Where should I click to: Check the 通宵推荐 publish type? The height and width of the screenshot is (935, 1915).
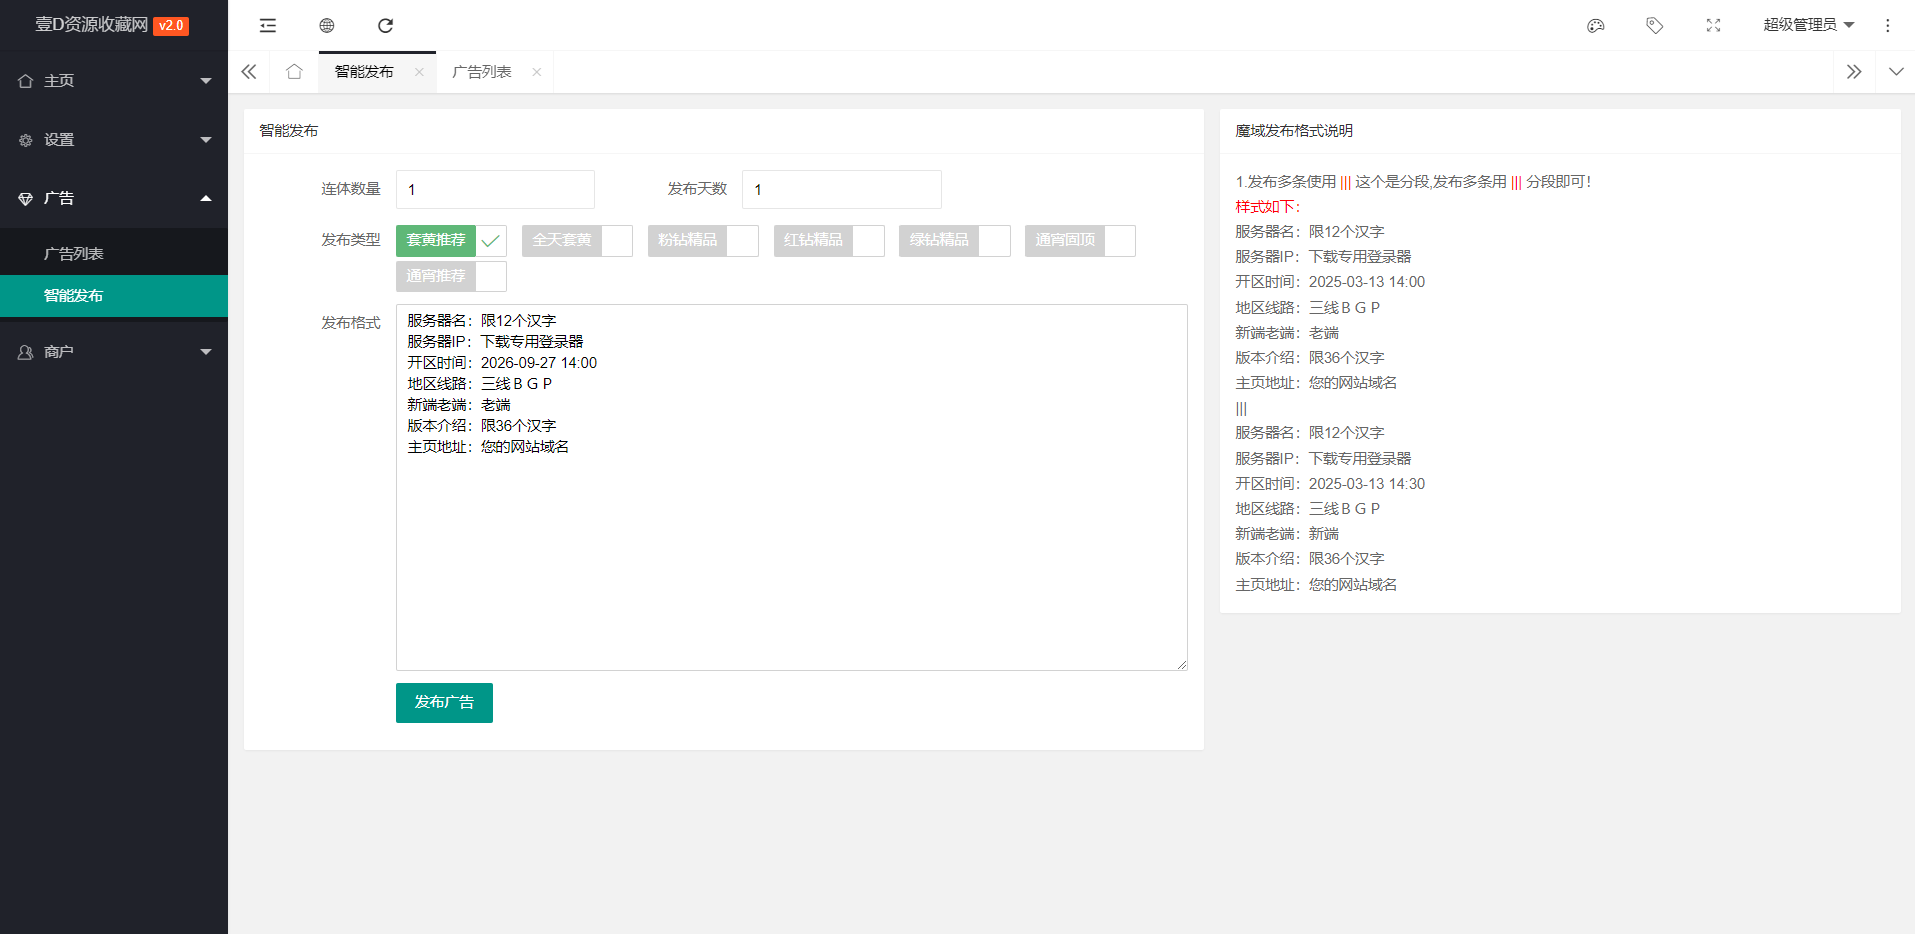tap(451, 277)
